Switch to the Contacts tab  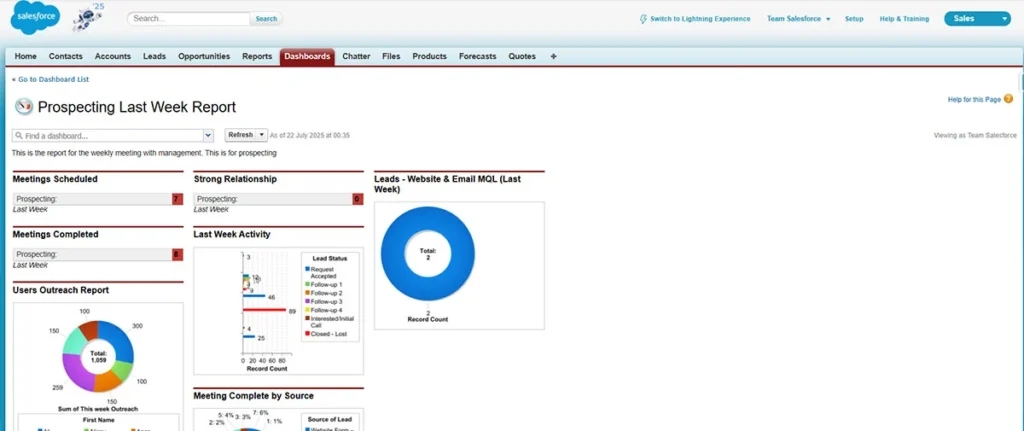pyautogui.click(x=65, y=57)
